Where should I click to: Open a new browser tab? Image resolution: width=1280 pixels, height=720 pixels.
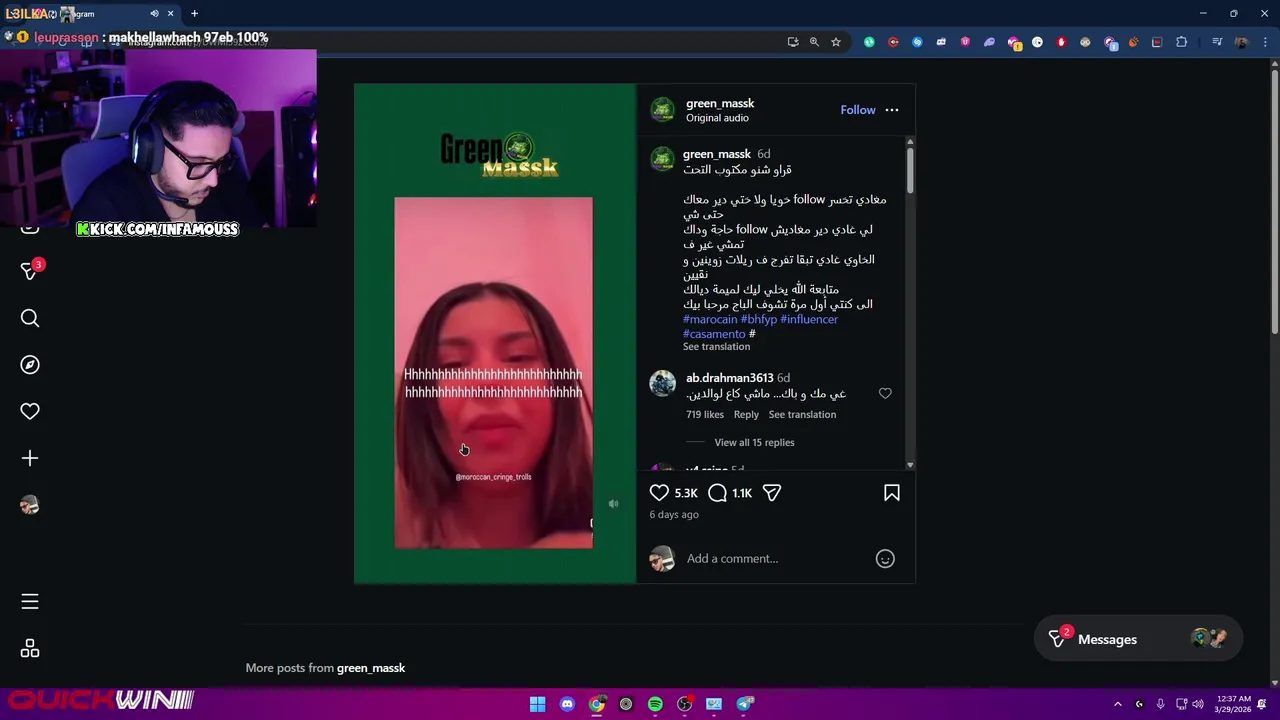click(x=195, y=14)
